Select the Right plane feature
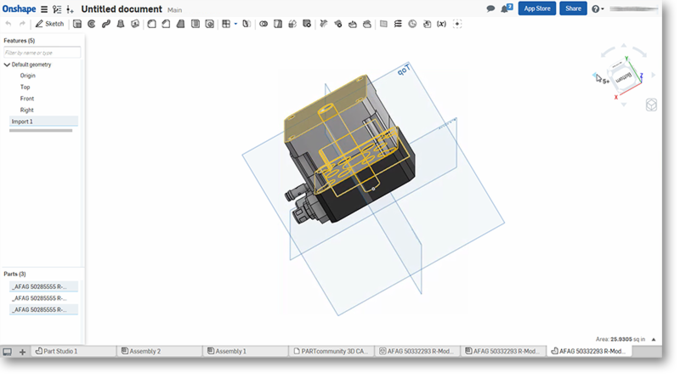The height and width of the screenshot is (379, 680). tap(26, 110)
